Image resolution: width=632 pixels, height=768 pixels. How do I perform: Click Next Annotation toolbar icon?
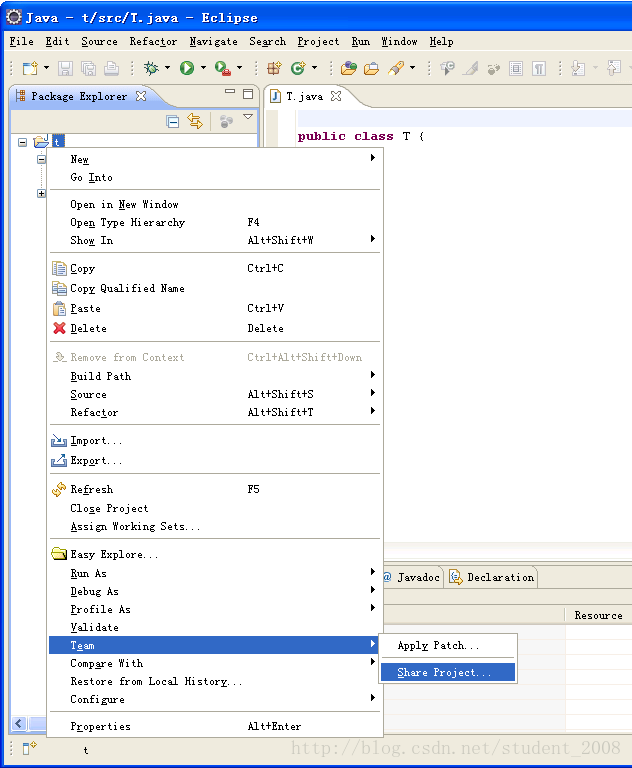pos(578,68)
